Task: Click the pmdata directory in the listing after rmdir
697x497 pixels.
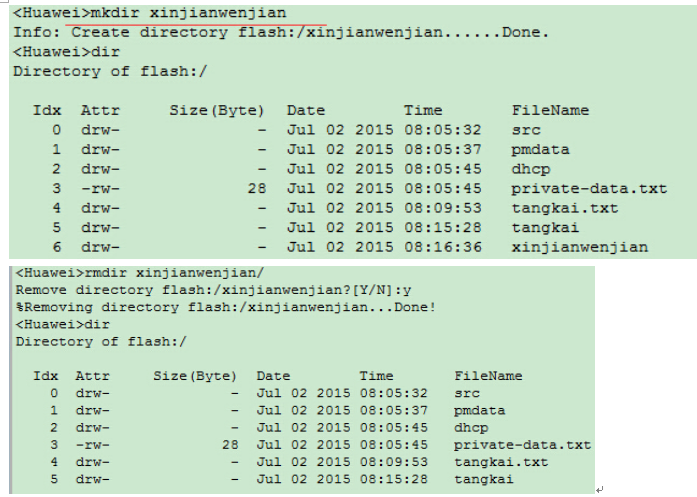Action: tap(479, 410)
